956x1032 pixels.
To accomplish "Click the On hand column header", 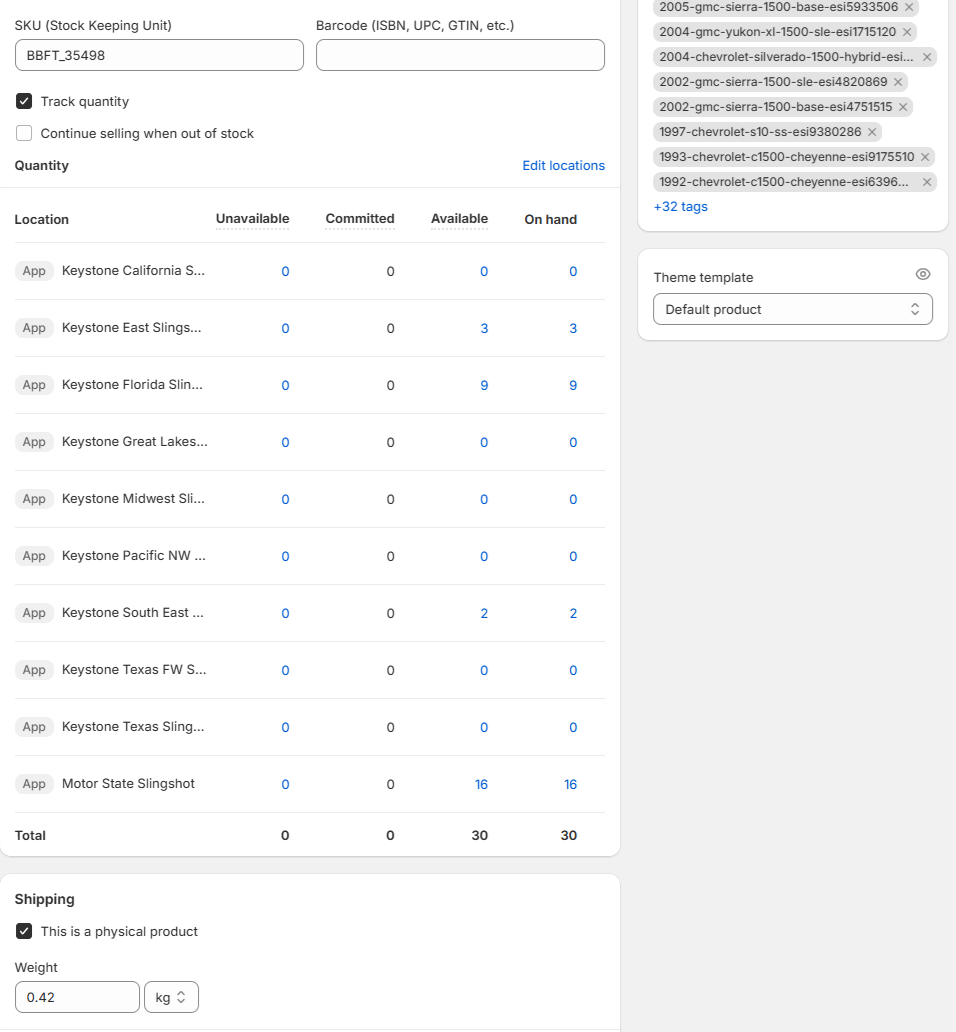I will pyautogui.click(x=551, y=219).
